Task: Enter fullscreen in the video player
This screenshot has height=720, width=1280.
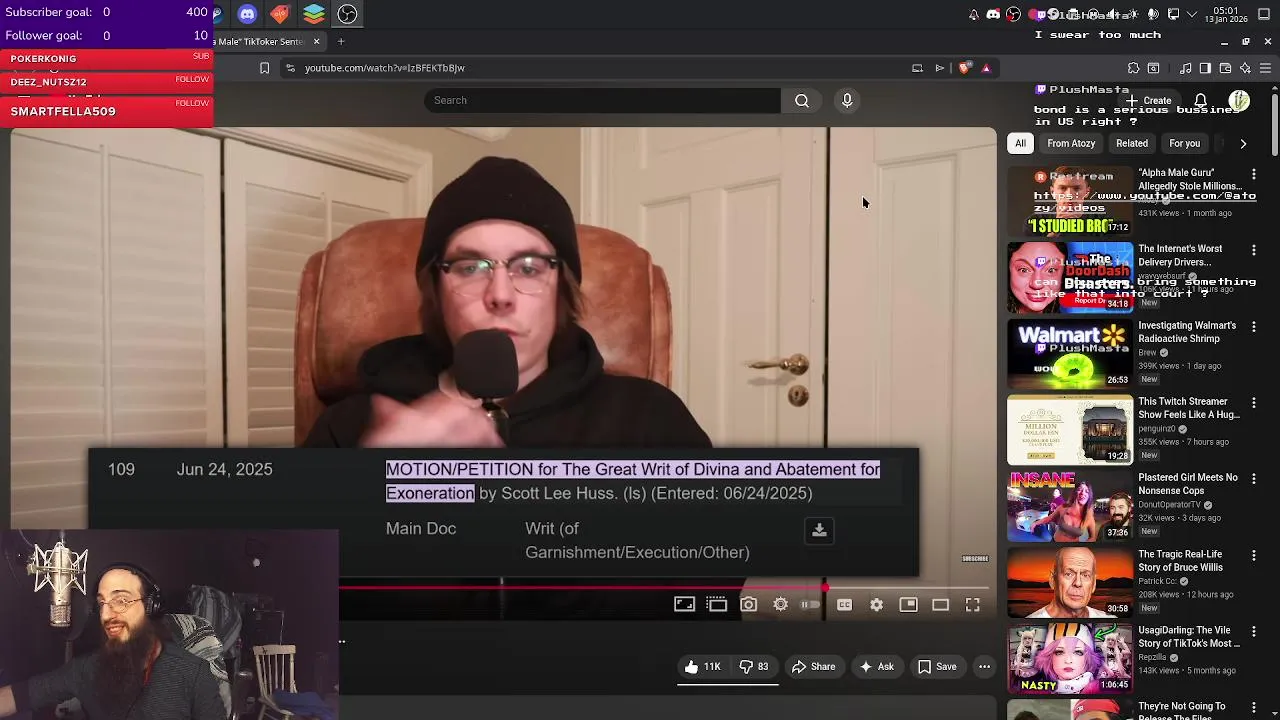Action: pyautogui.click(x=972, y=604)
